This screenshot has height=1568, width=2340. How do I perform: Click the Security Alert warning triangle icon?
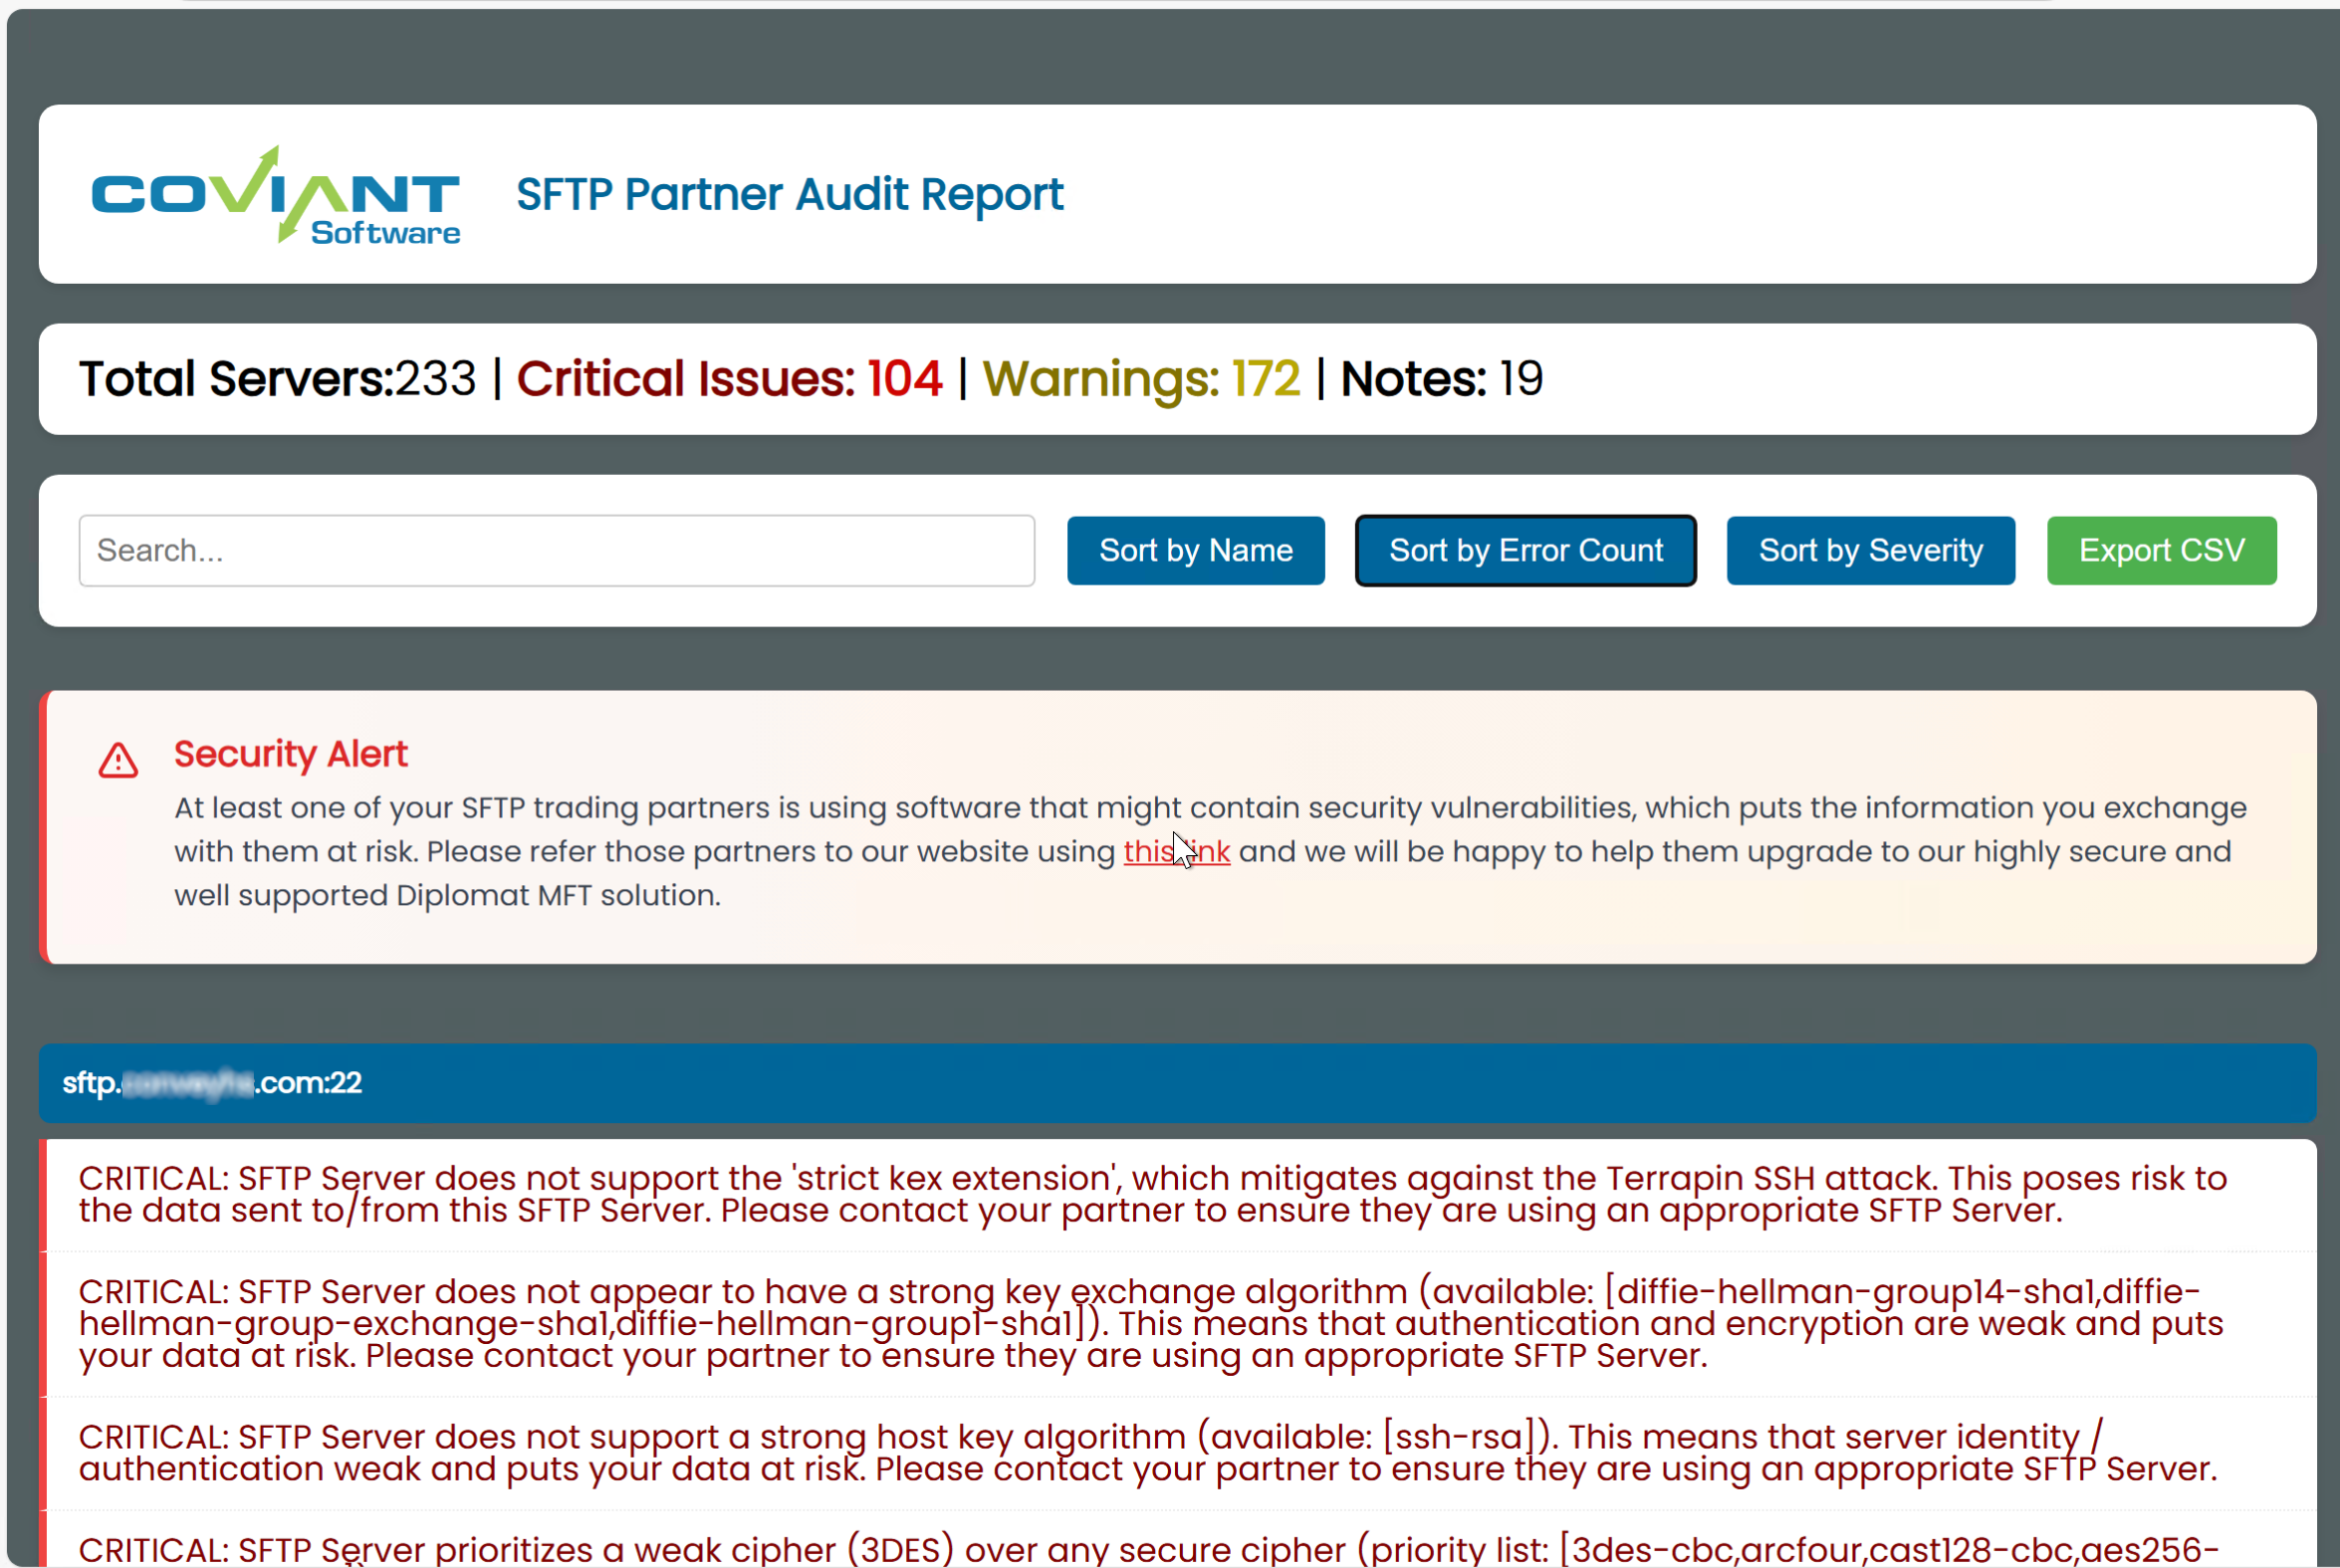(117, 760)
